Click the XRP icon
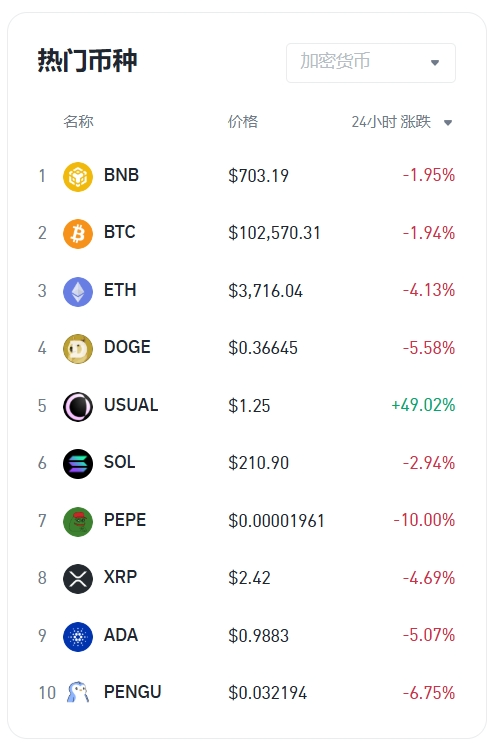Viewport: 496px width, 747px height. [78, 578]
